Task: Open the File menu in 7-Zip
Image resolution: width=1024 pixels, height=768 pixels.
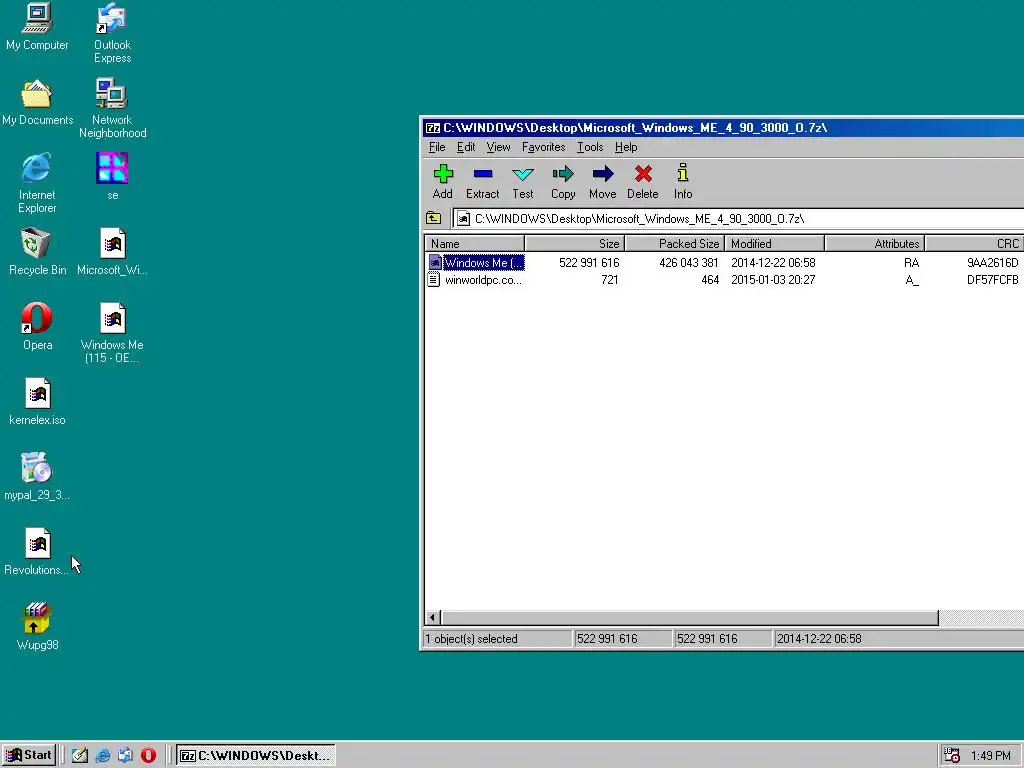Action: 437,147
